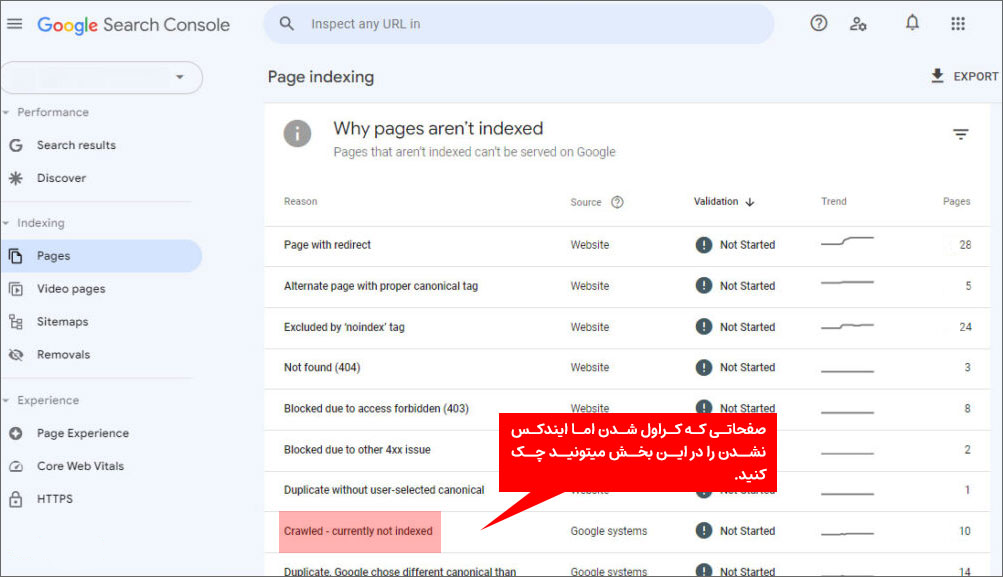Open the Removals page

click(63, 354)
